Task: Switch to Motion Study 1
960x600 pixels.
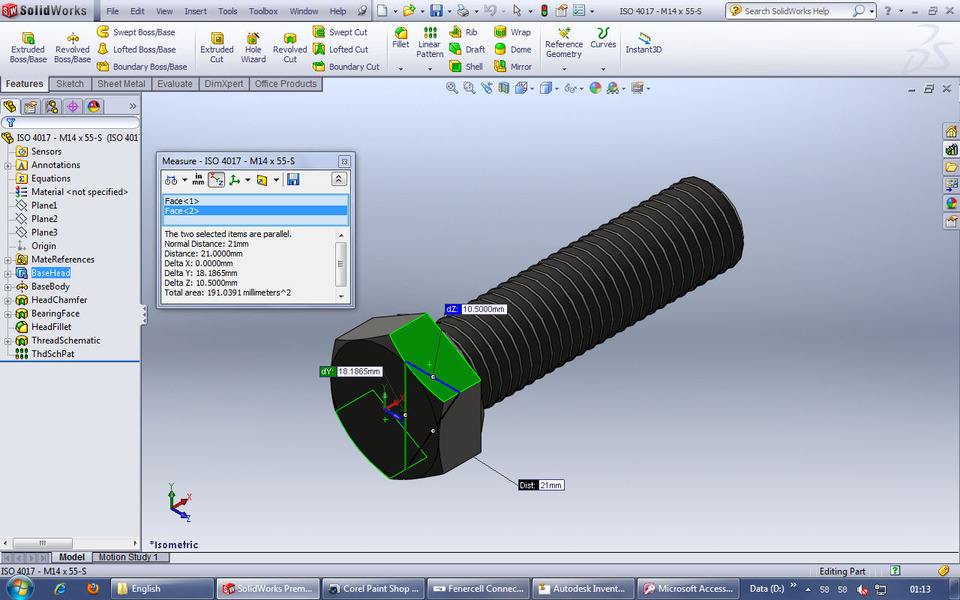Action: pyautogui.click(x=129, y=557)
